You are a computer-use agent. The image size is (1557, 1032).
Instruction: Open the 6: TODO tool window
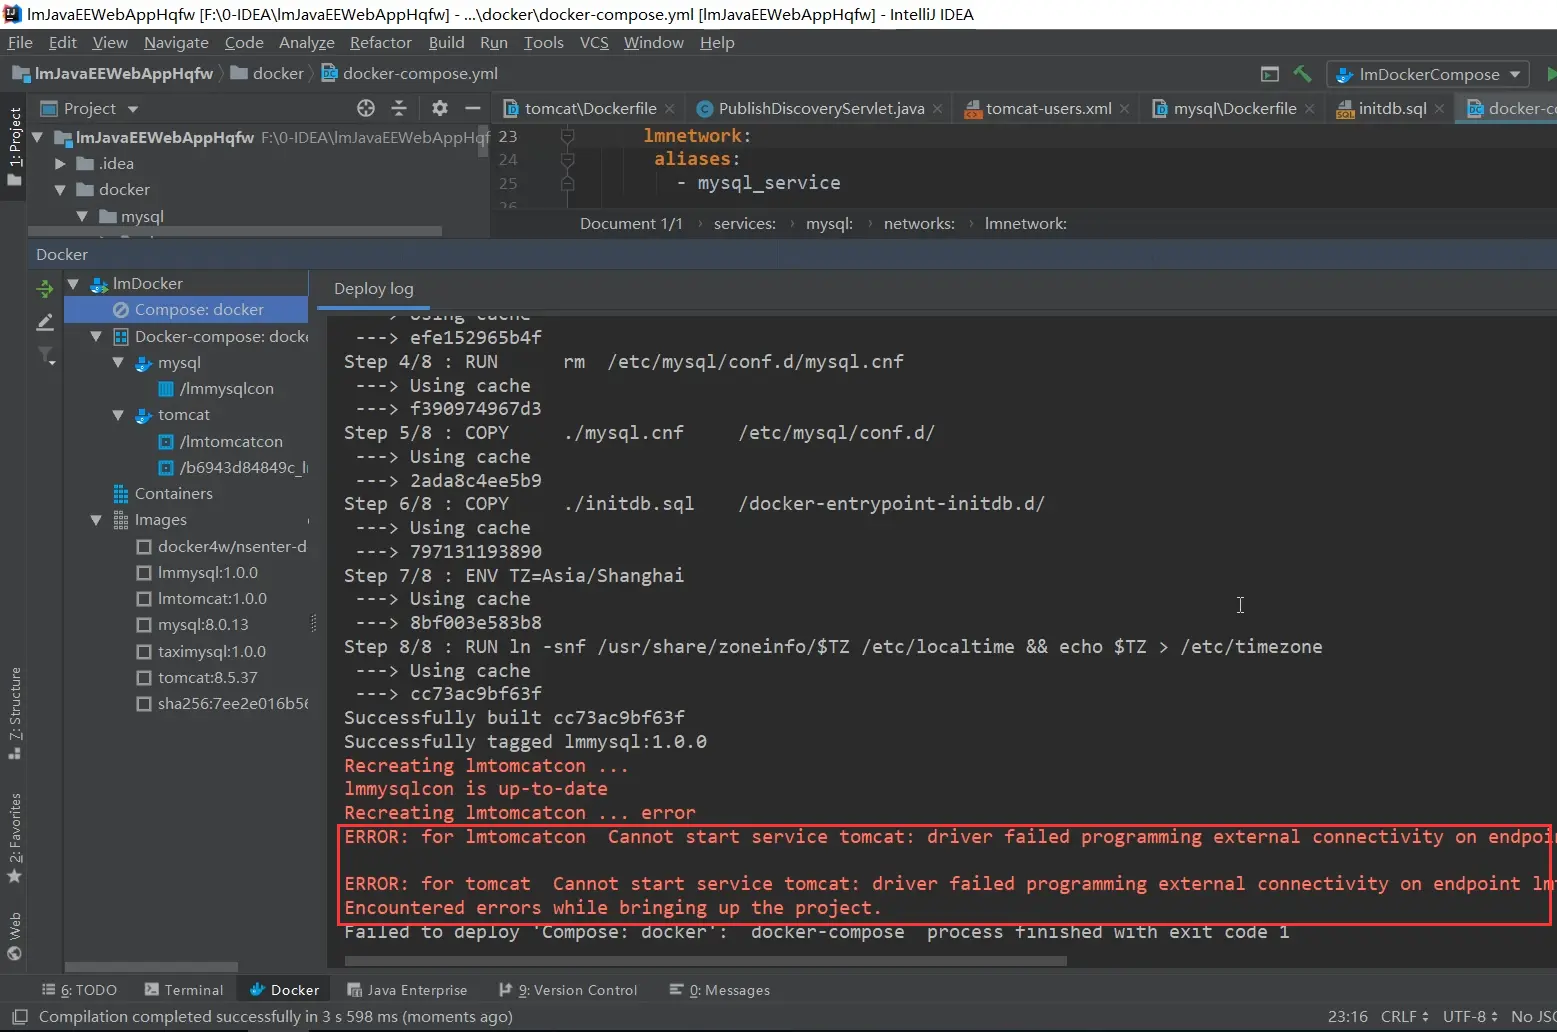(80, 990)
